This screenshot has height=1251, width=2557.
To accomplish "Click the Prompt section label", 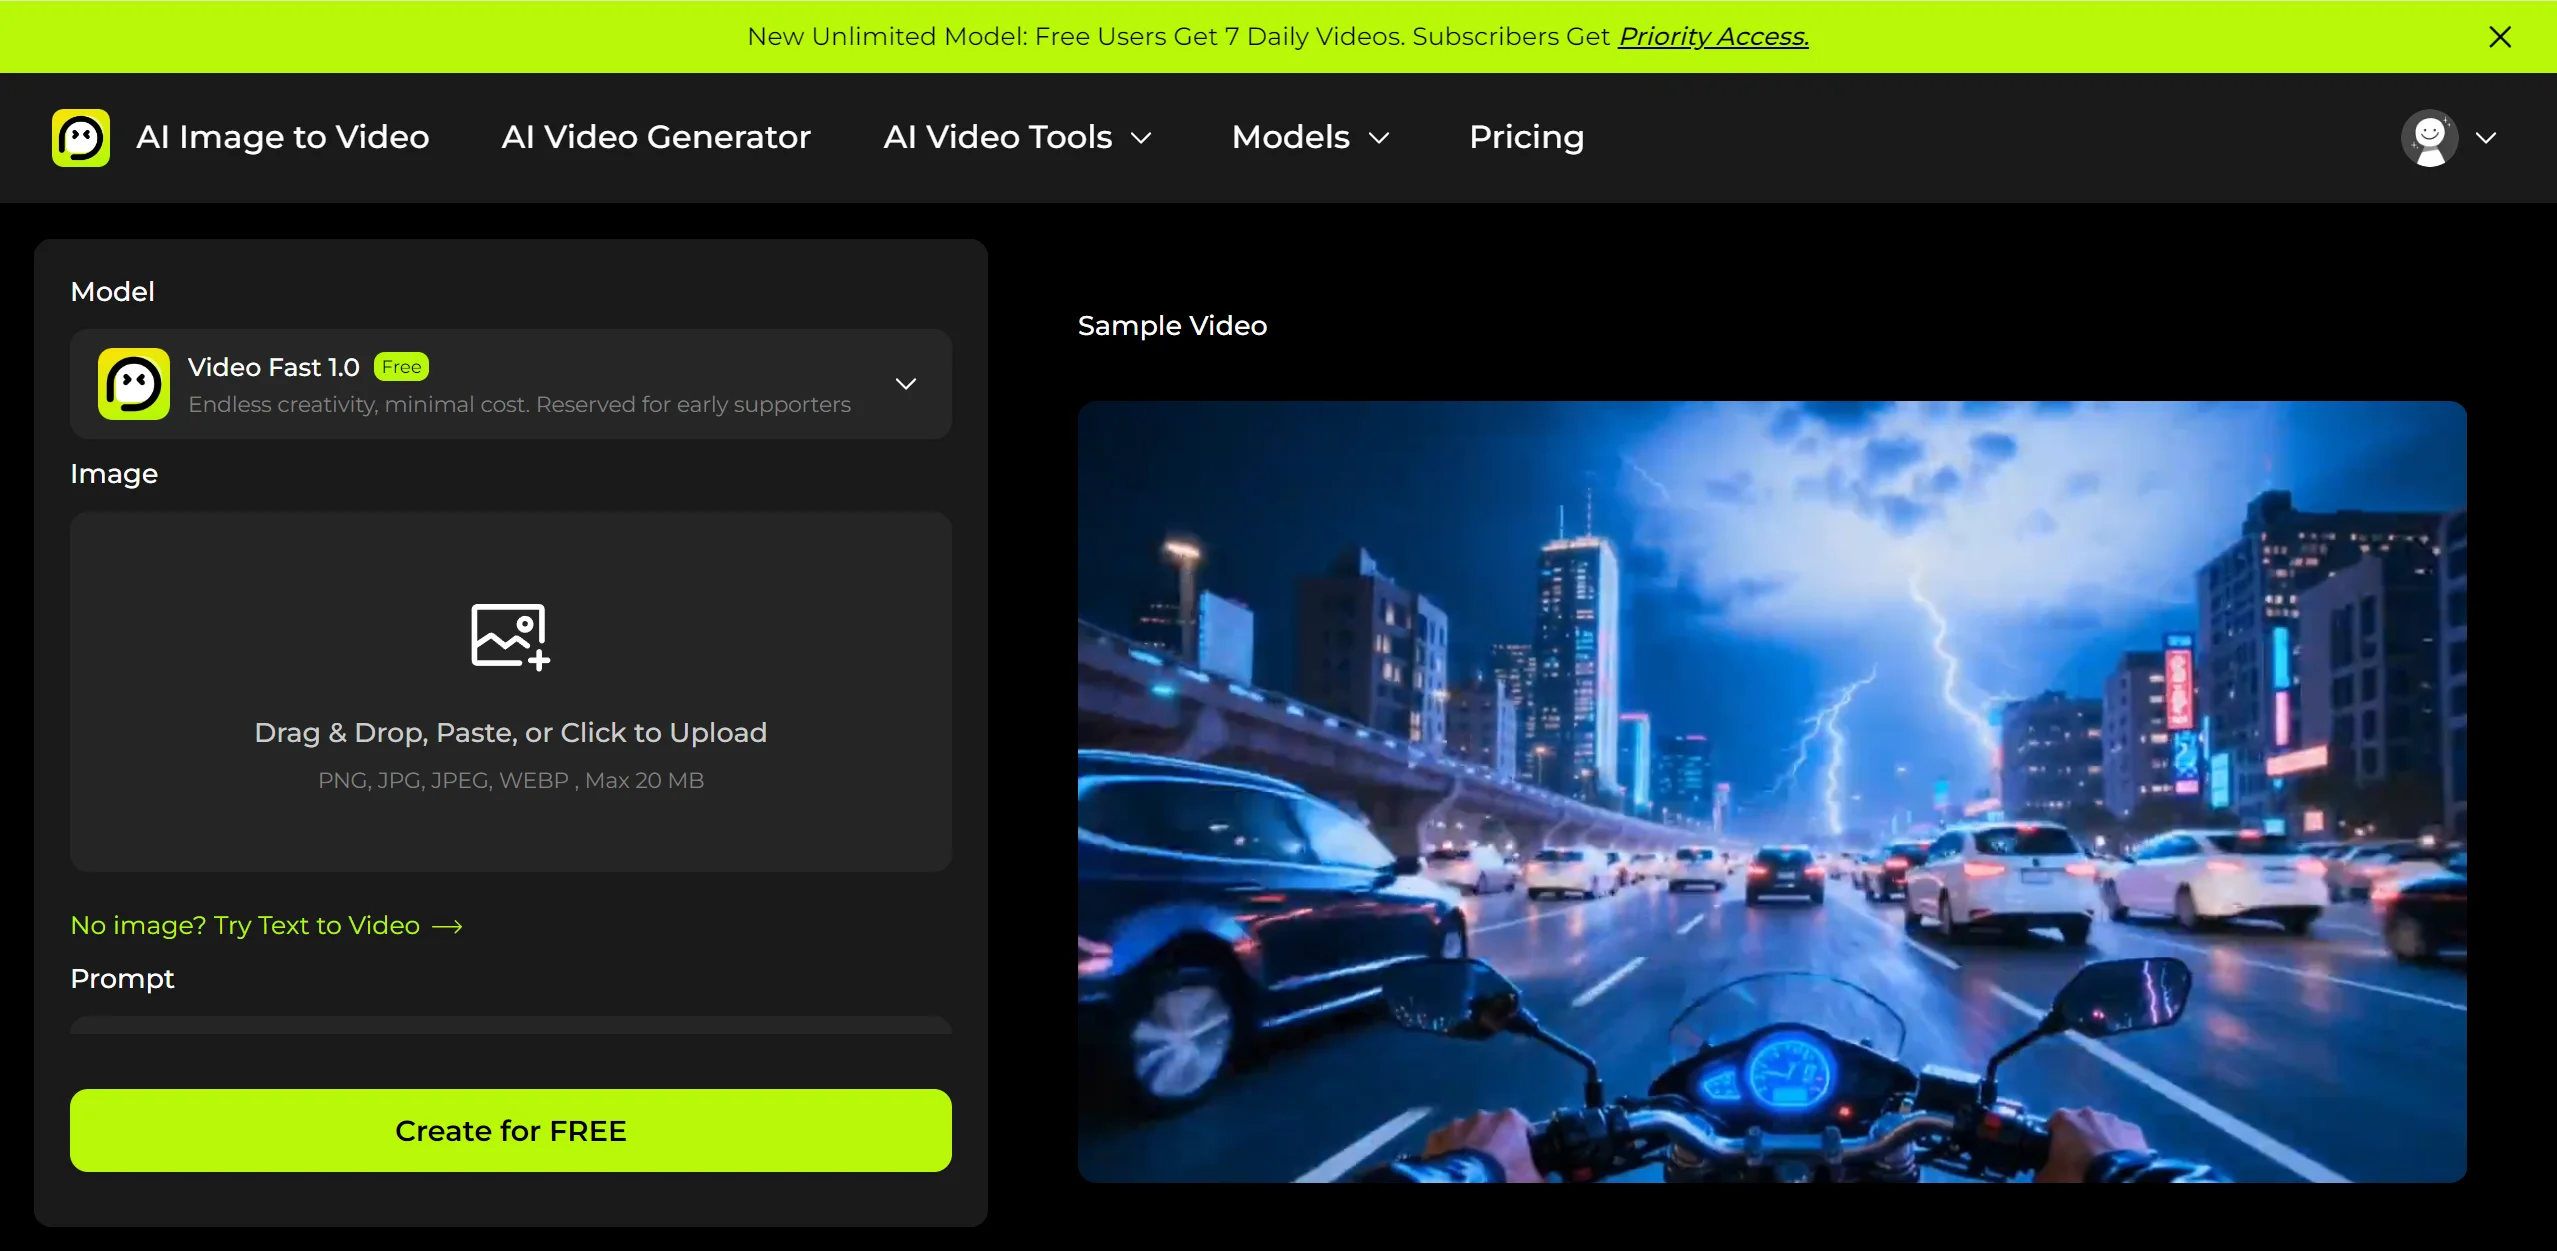I will tap(122, 979).
